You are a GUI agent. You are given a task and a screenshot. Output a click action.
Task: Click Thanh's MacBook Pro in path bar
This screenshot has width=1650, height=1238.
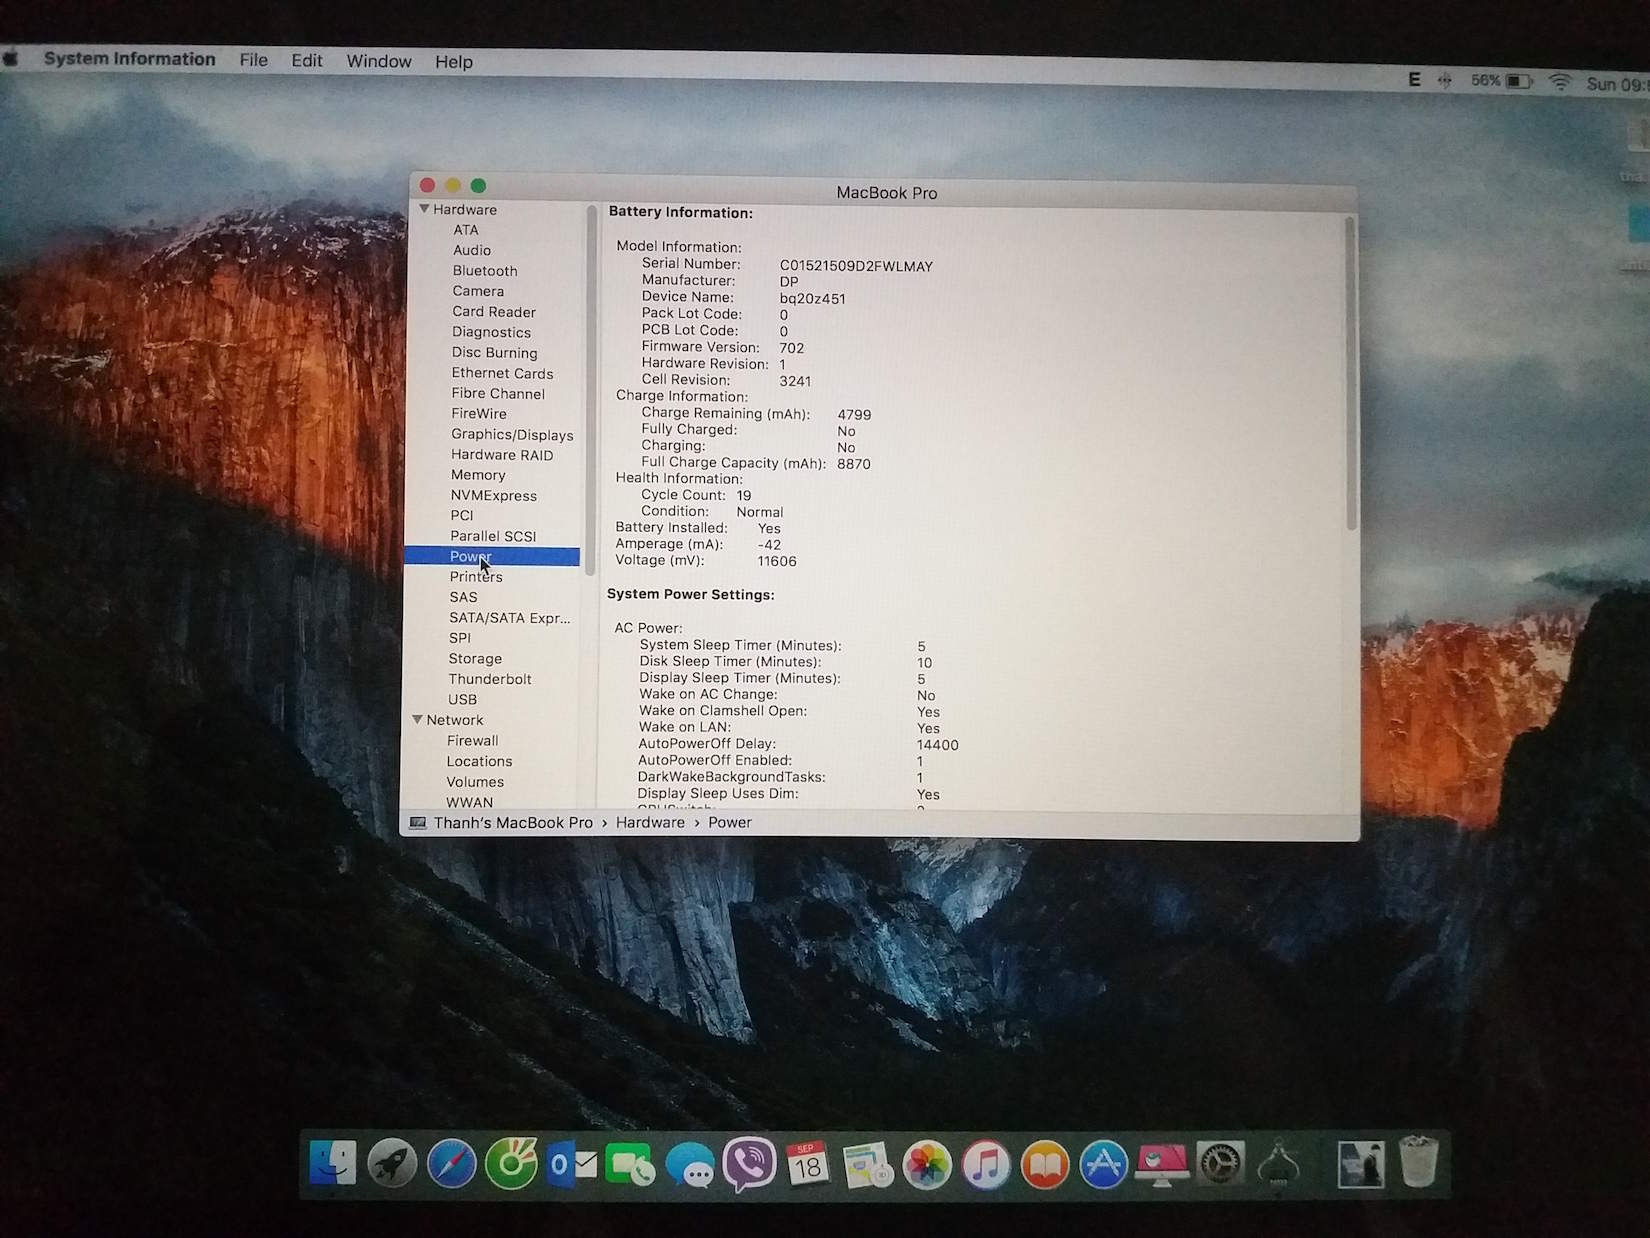(513, 822)
